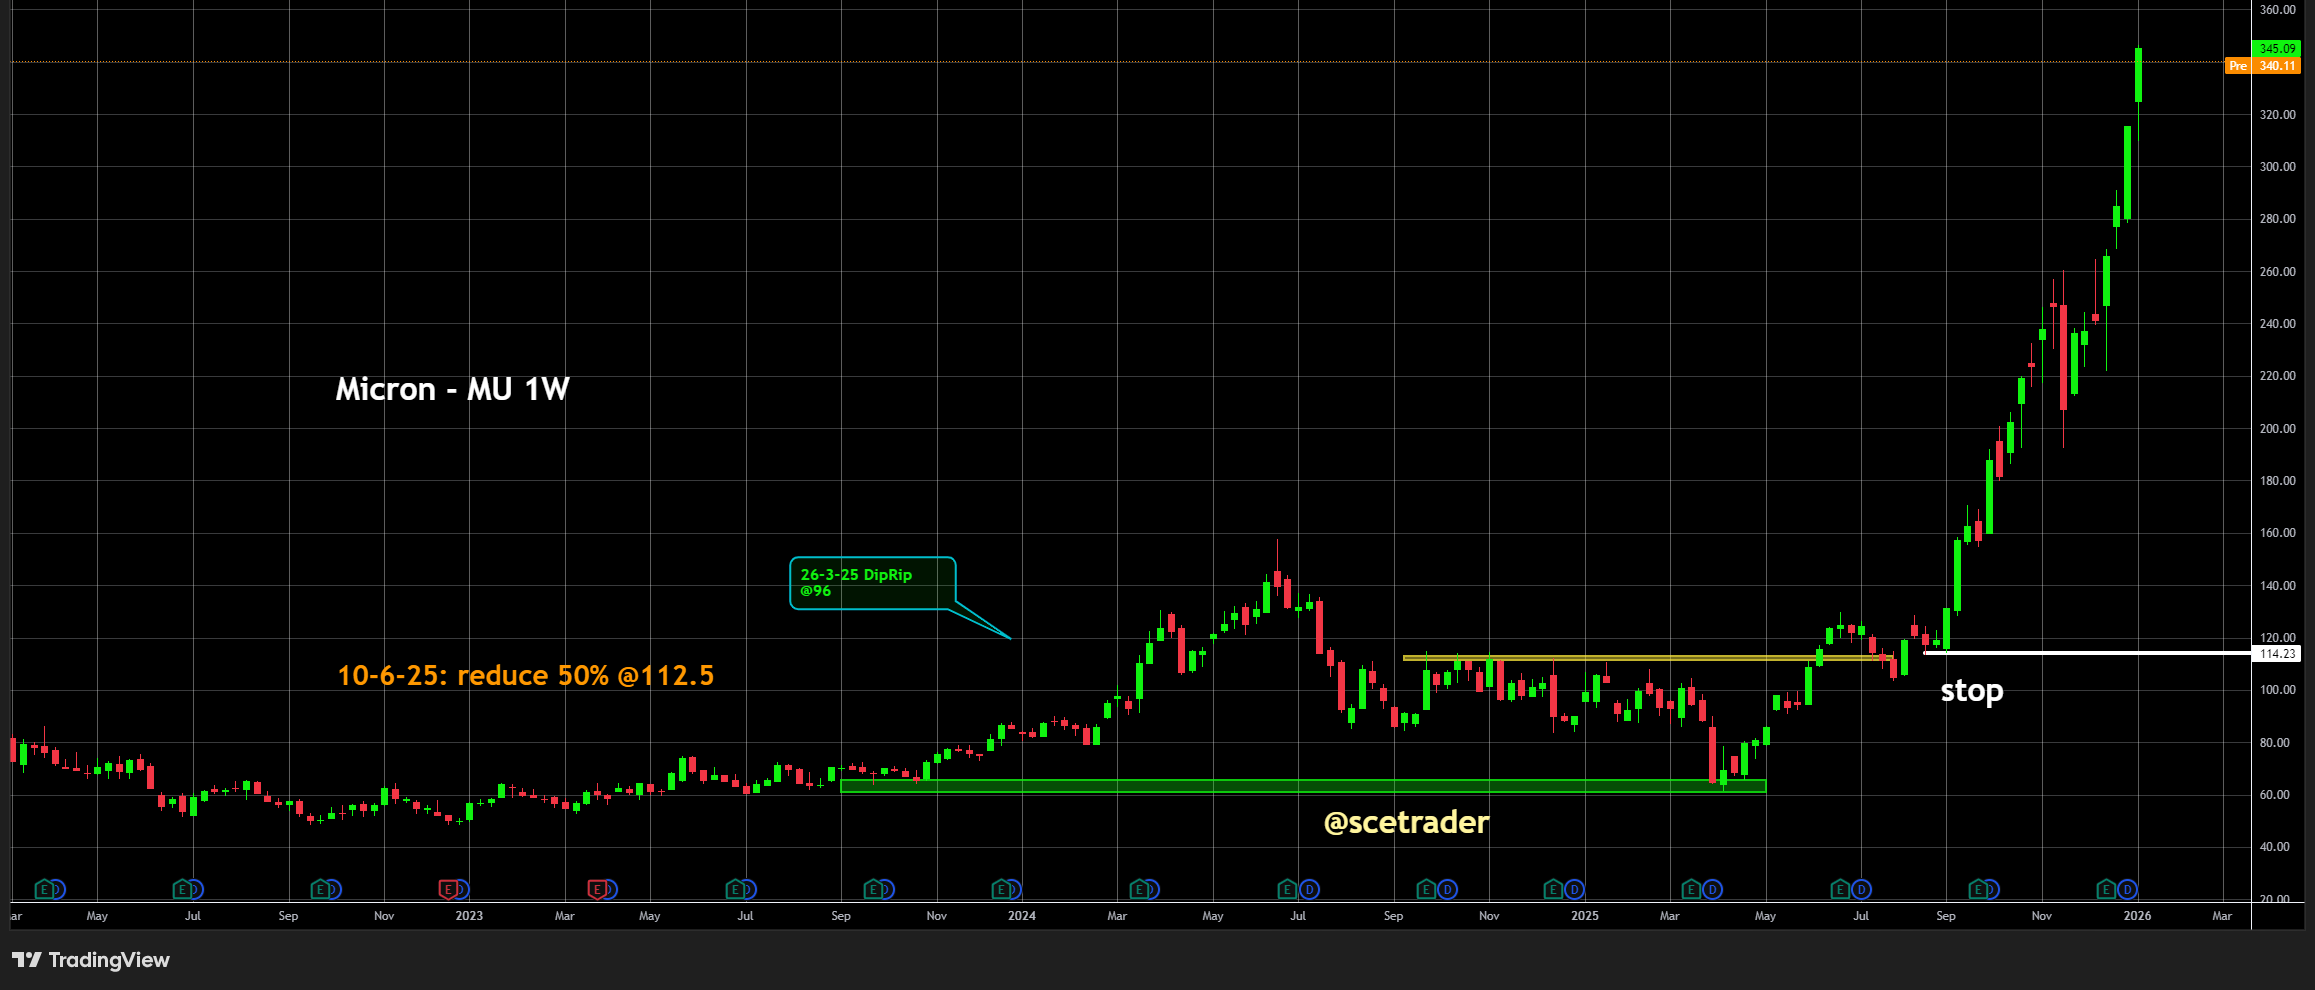Select the earnings marker near September 2023
This screenshot has height=990, width=2315.
pos(873,889)
